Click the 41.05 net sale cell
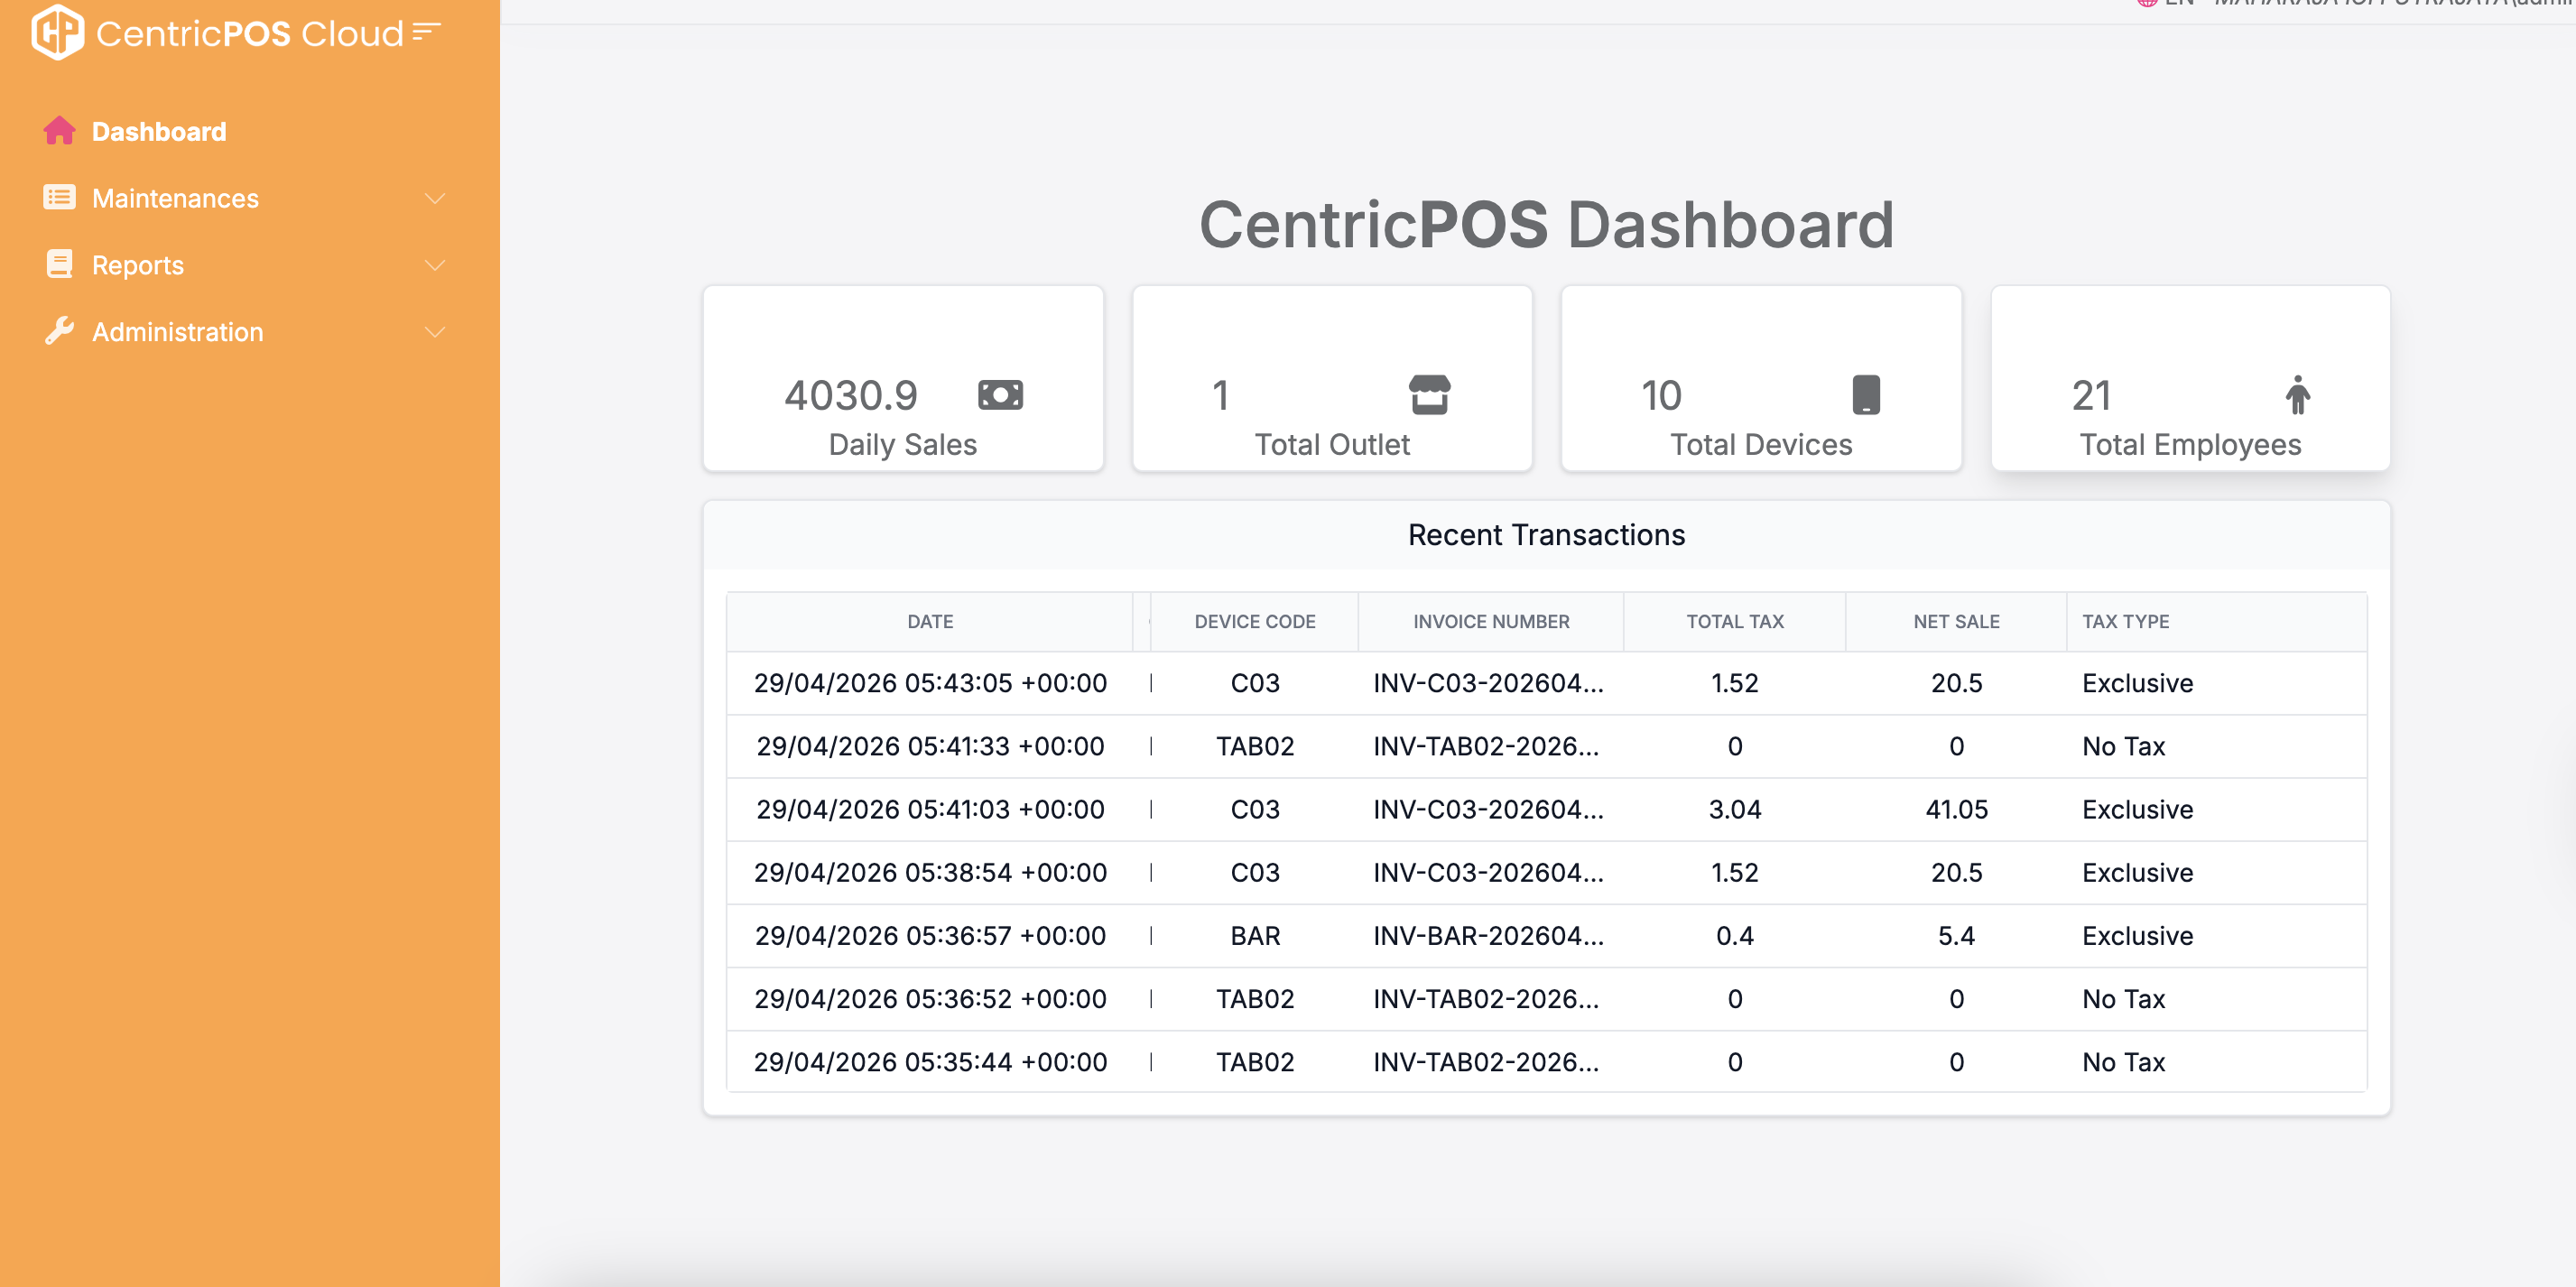 click(x=1956, y=810)
